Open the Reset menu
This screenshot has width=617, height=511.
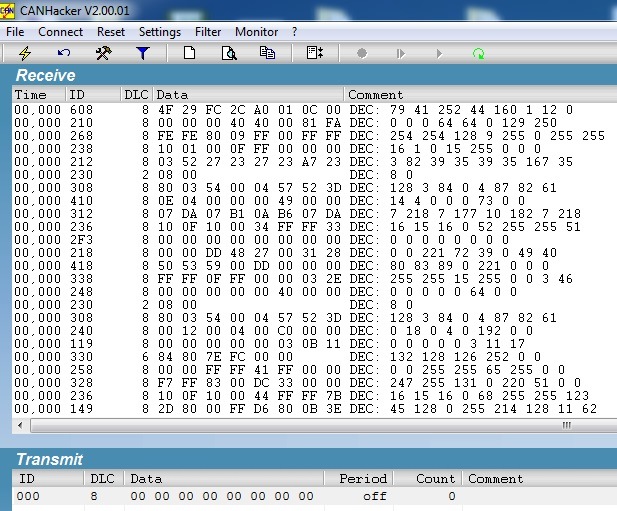click(x=111, y=32)
